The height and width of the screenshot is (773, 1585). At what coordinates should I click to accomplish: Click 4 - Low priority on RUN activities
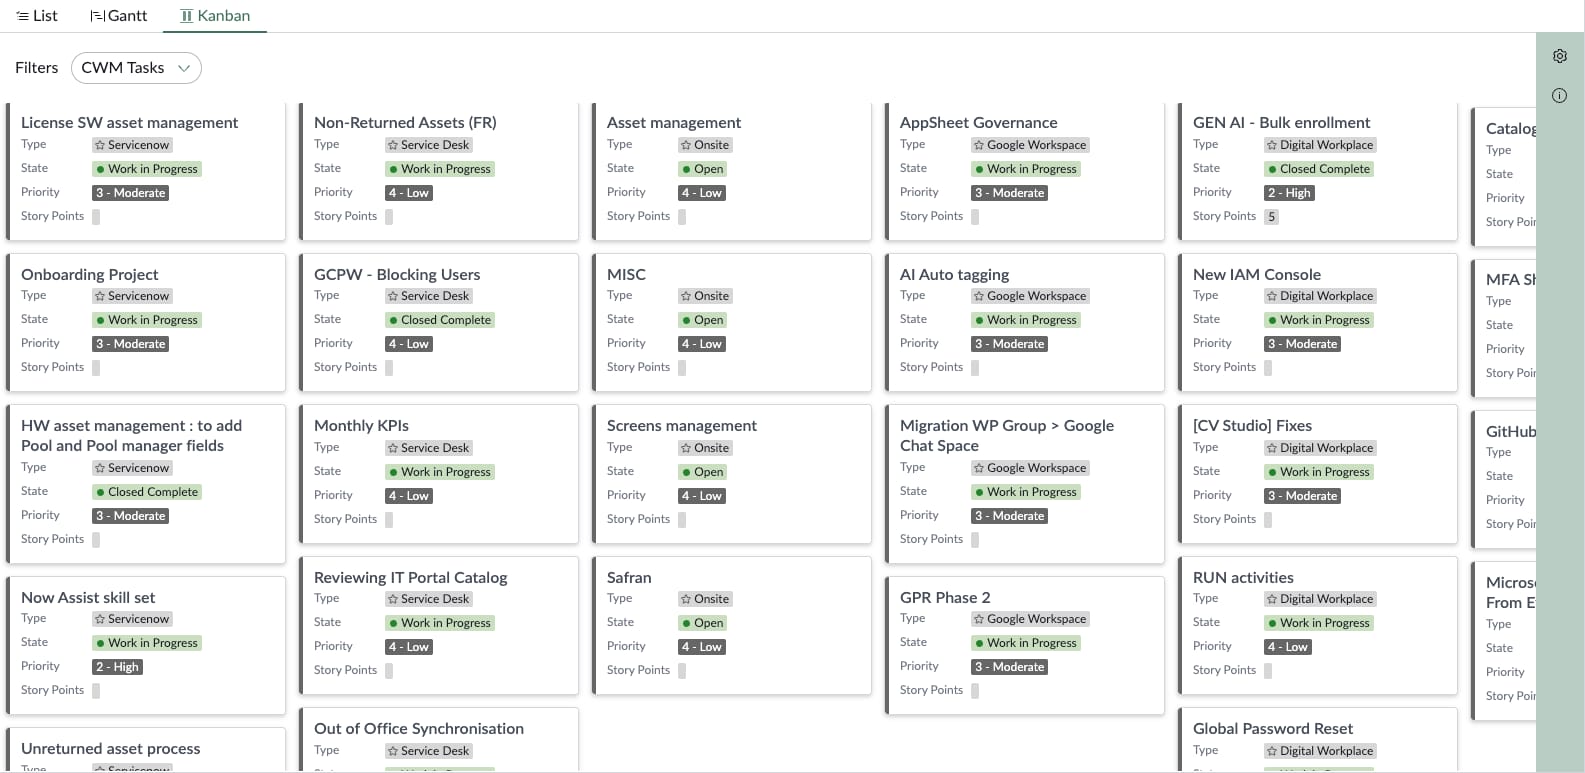(1288, 647)
